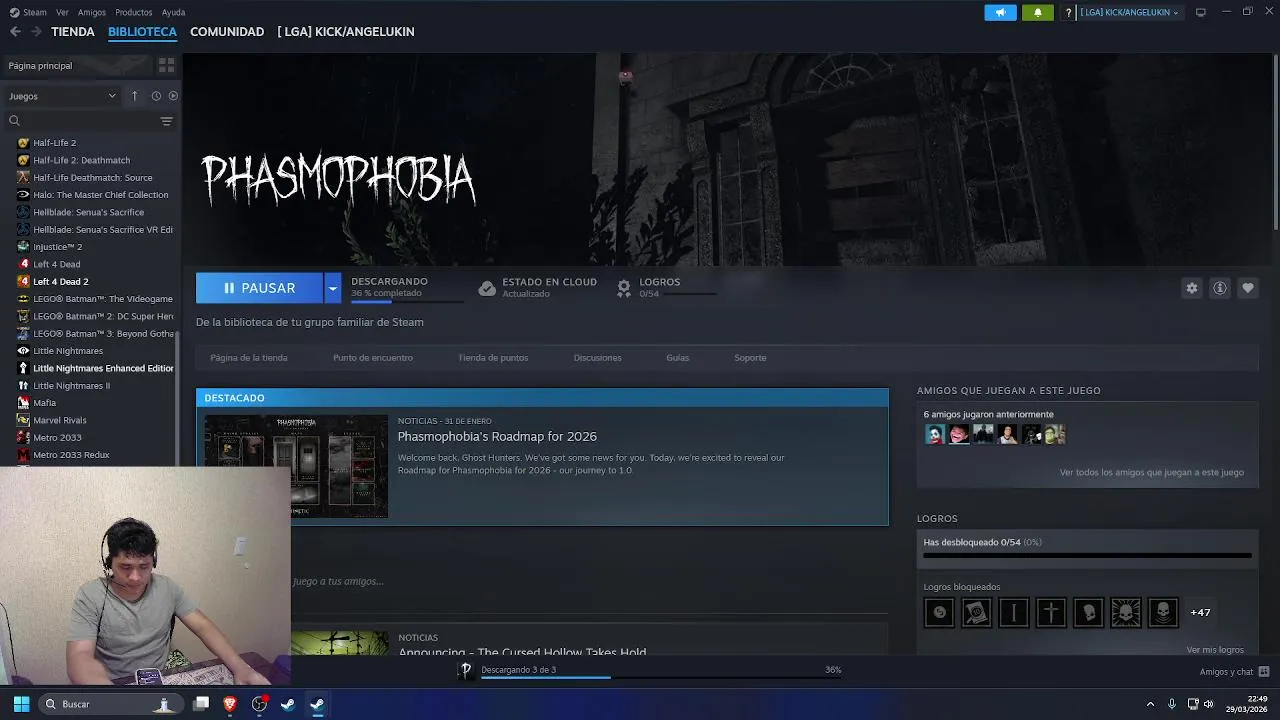Click Ver mis logros link
Screen dimensions: 1280x720
pyautogui.click(x=1215, y=649)
